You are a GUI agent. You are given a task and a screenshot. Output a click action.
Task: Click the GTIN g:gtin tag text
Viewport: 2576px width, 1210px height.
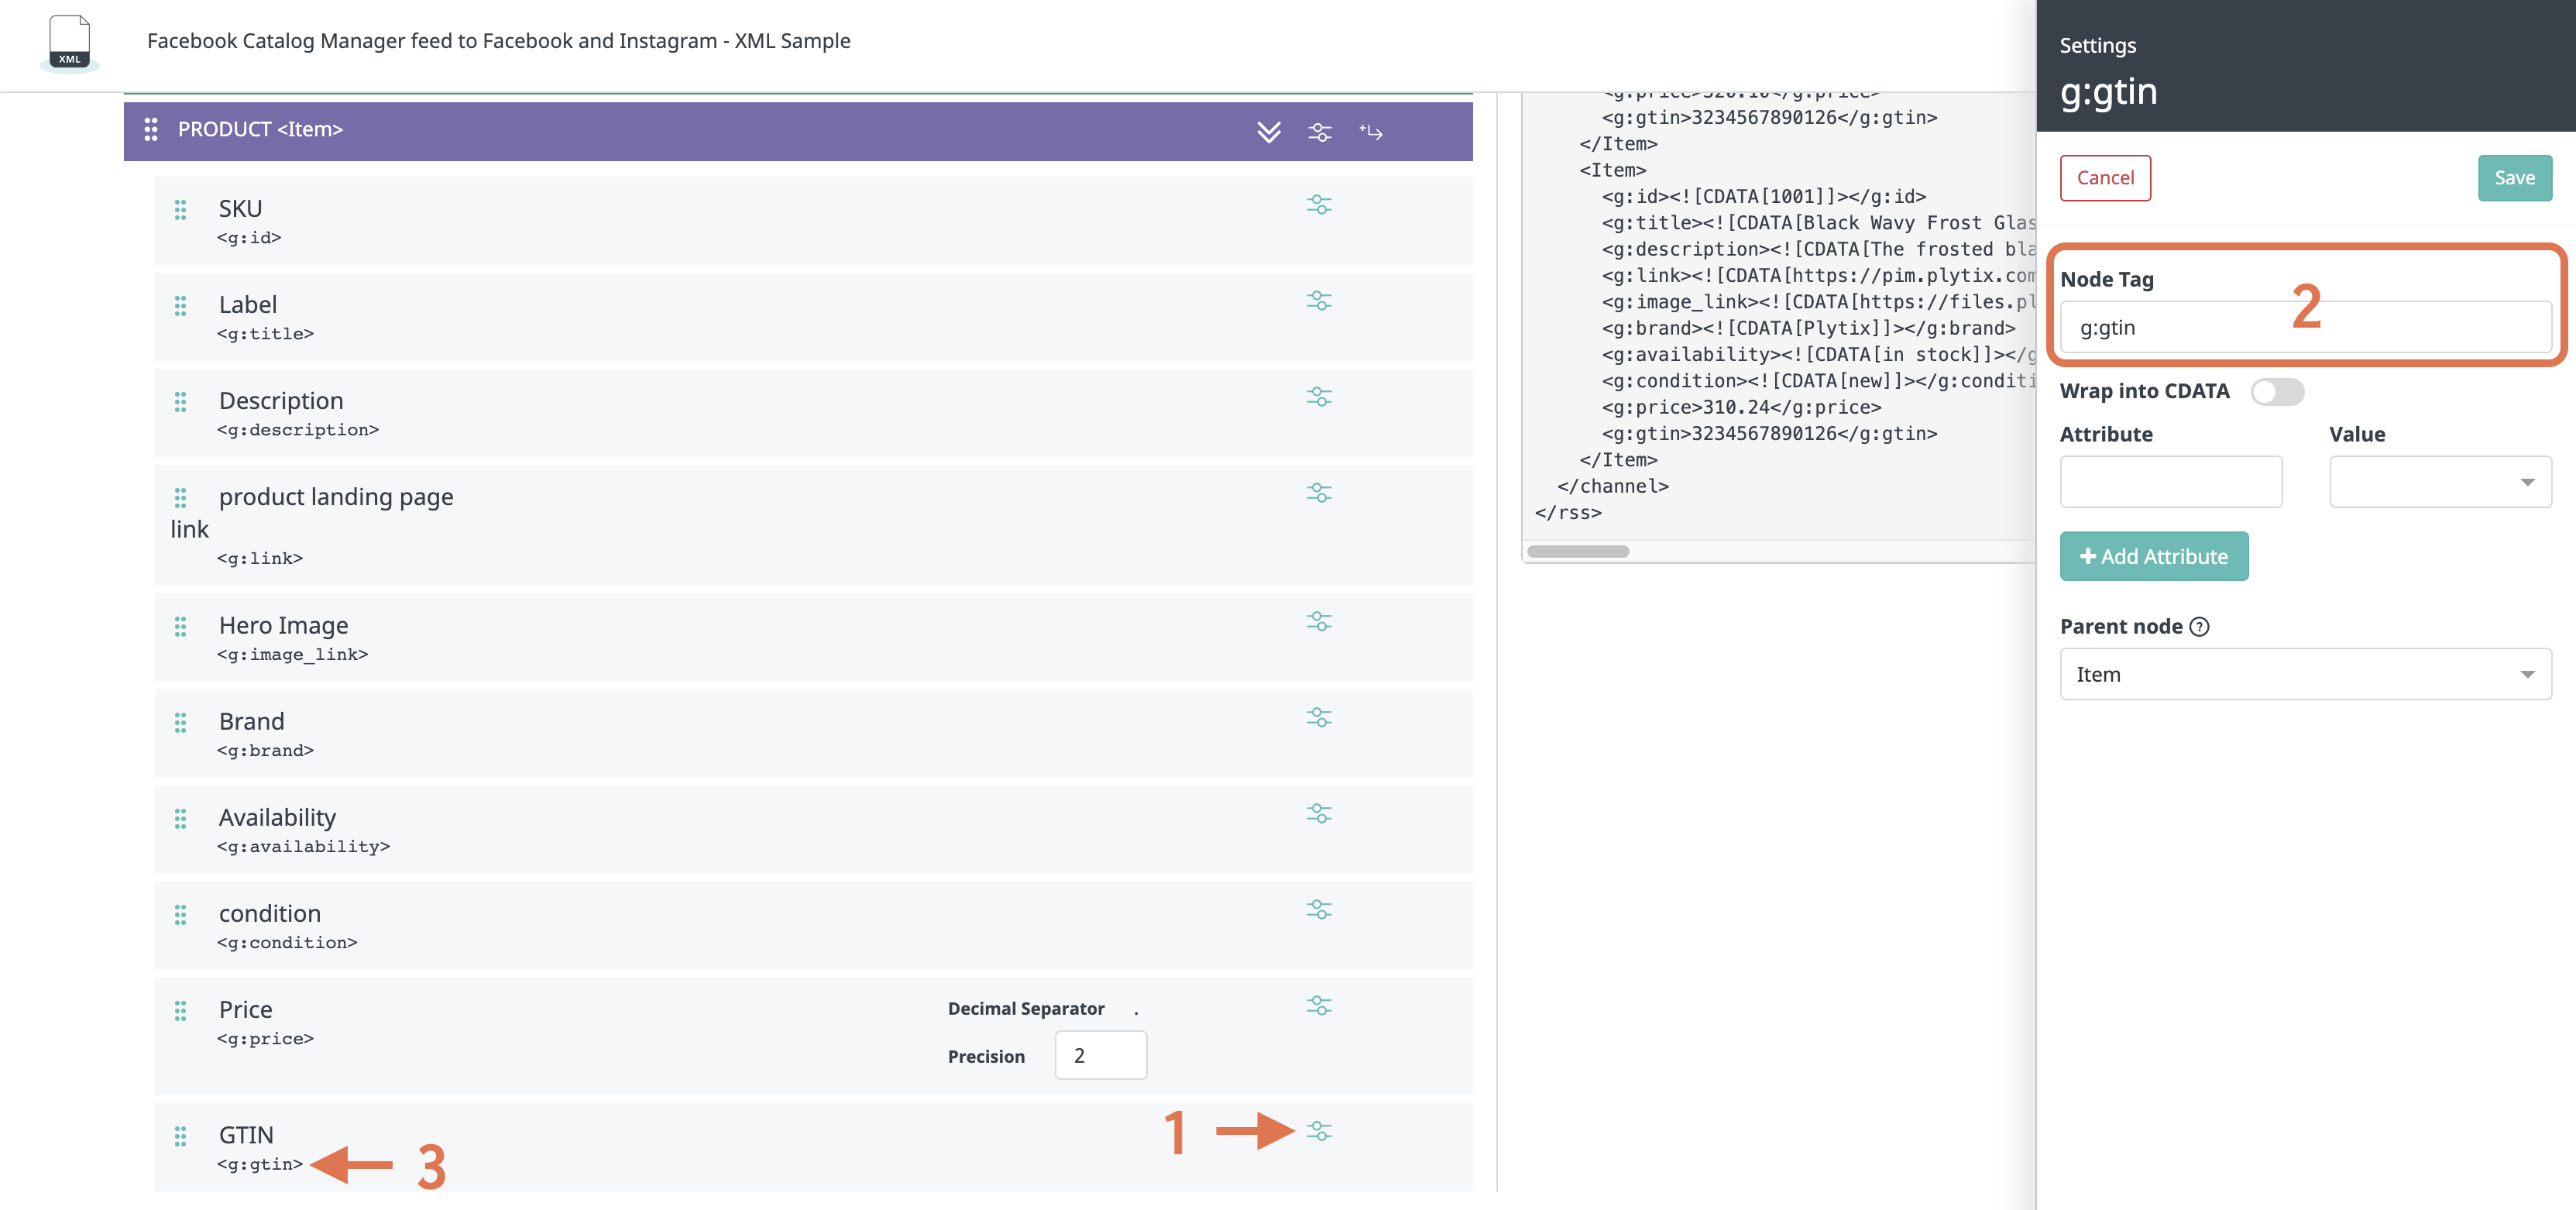260,1164
